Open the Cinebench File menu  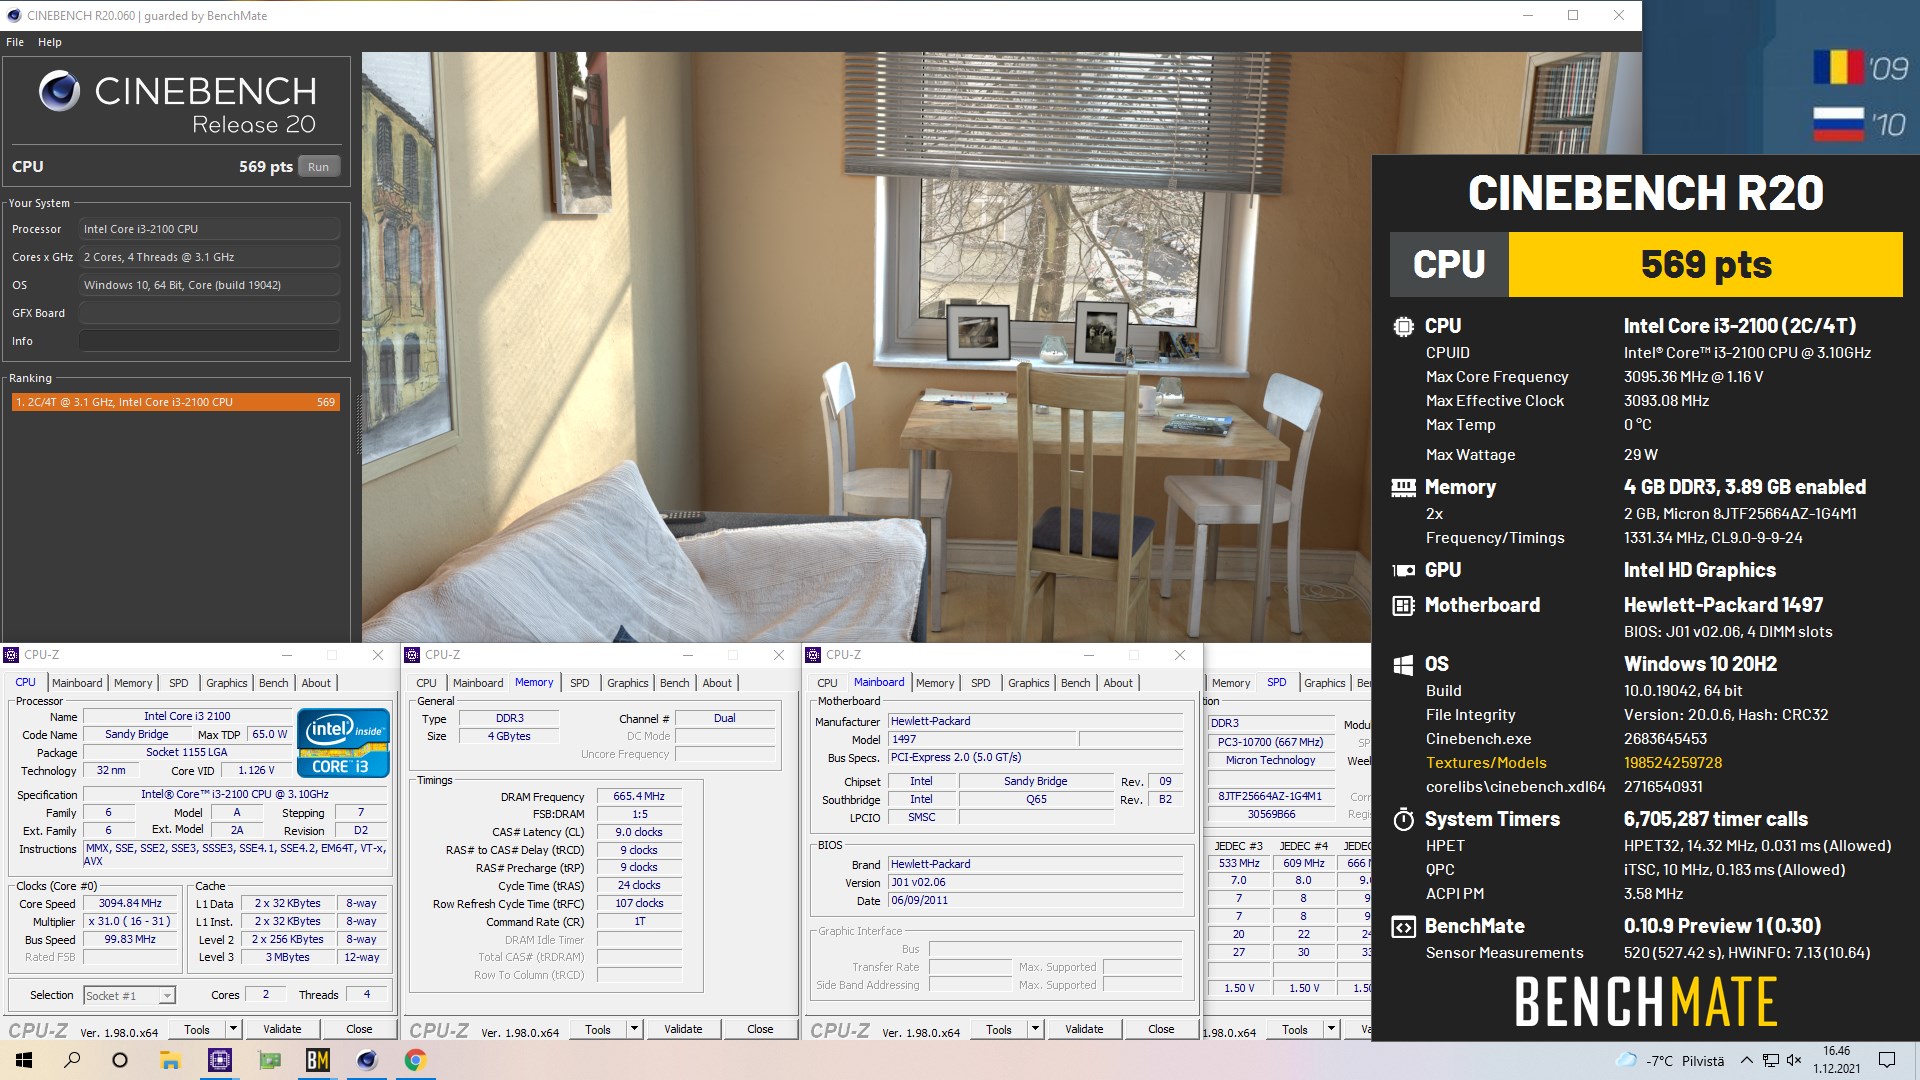(x=15, y=42)
